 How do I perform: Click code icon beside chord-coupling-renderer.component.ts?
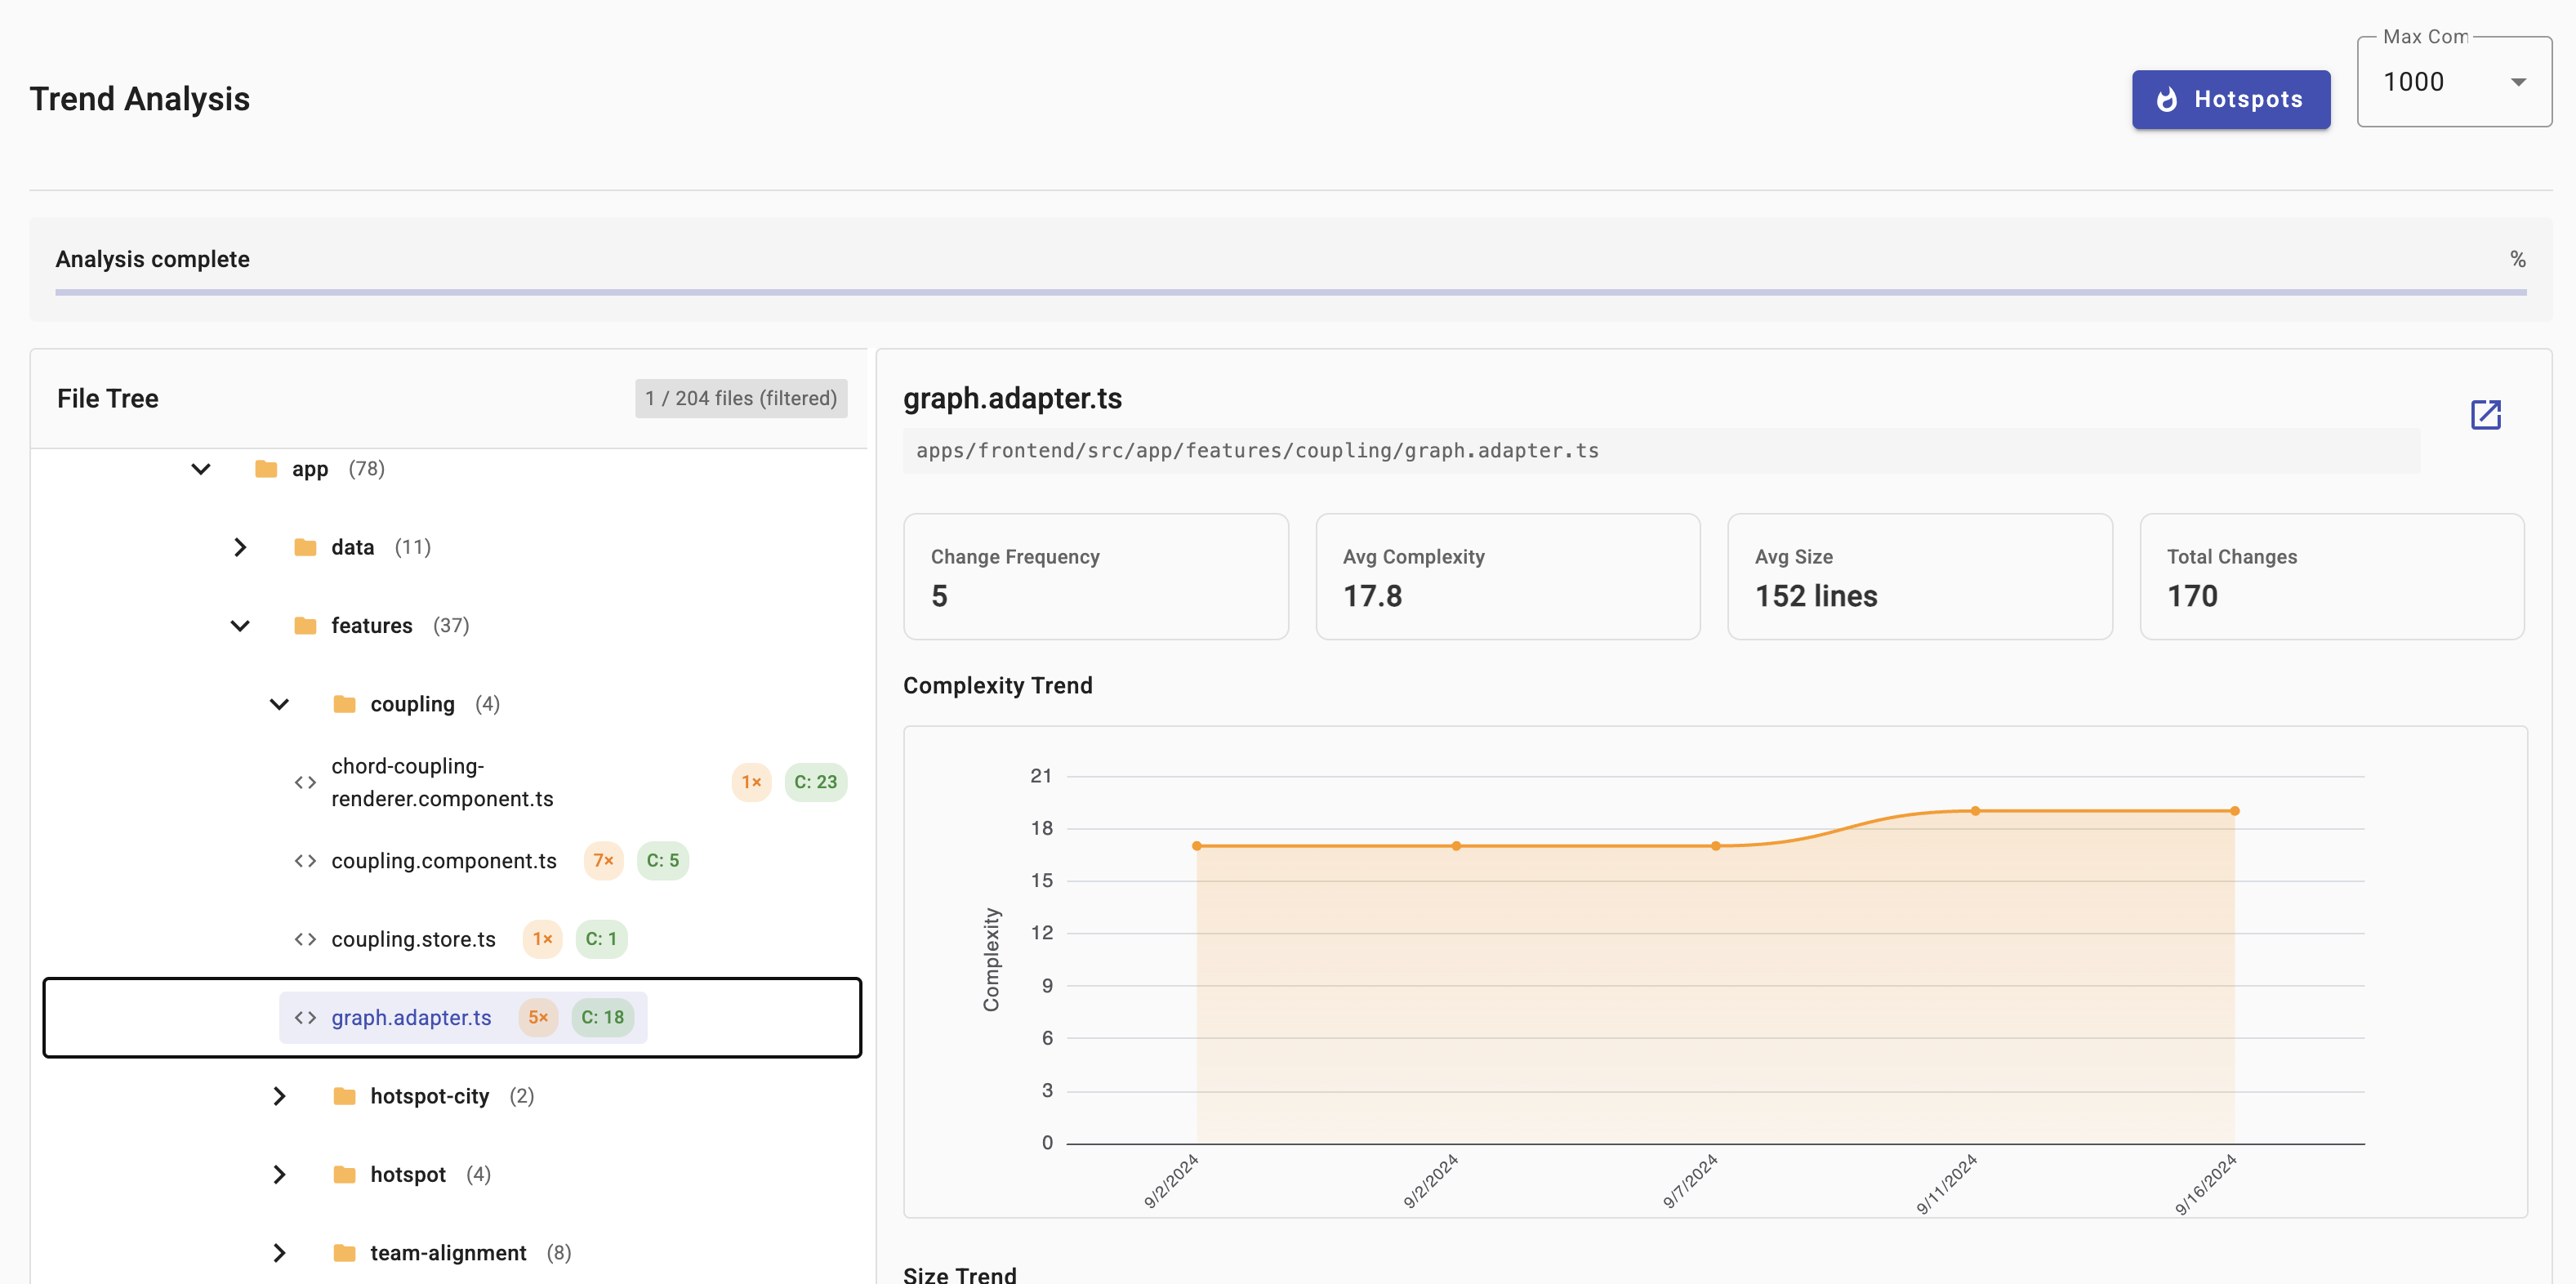click(x=305, y=782)
